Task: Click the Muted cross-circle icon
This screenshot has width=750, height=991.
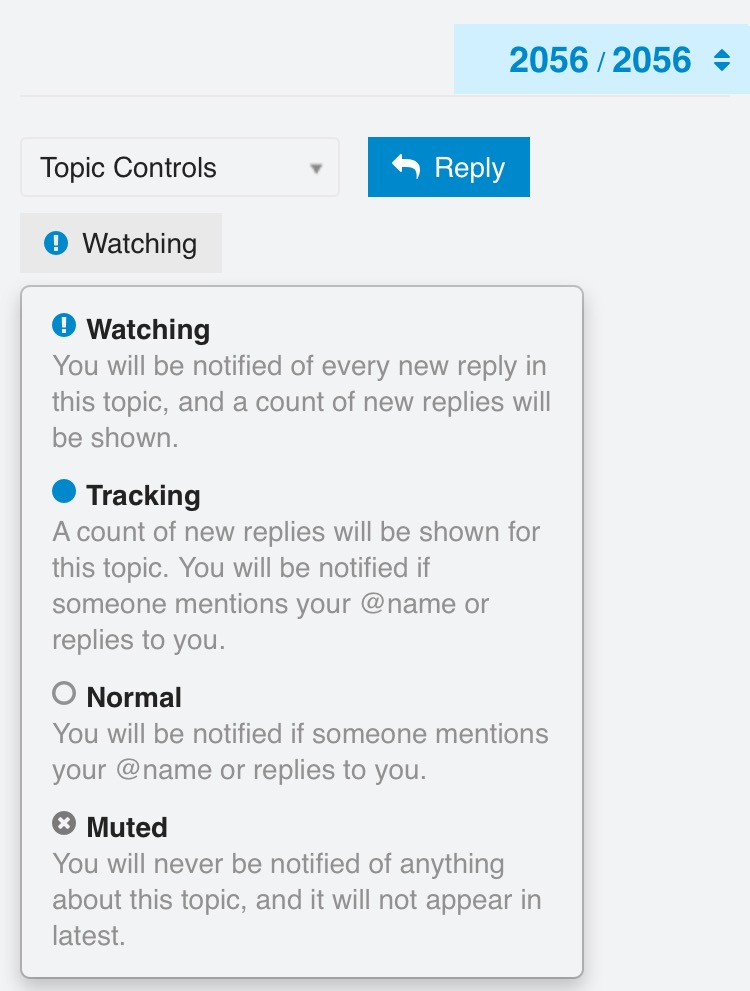Action: 64,823
